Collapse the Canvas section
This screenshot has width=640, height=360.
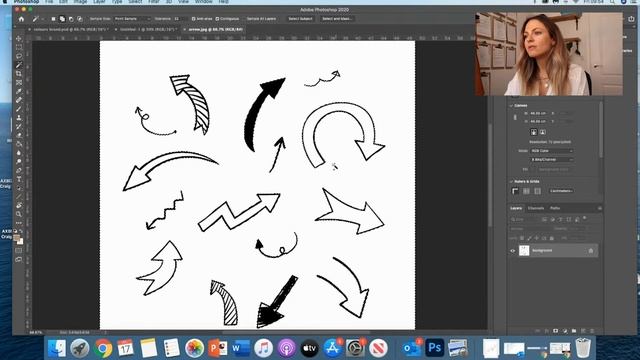point(511,106)
